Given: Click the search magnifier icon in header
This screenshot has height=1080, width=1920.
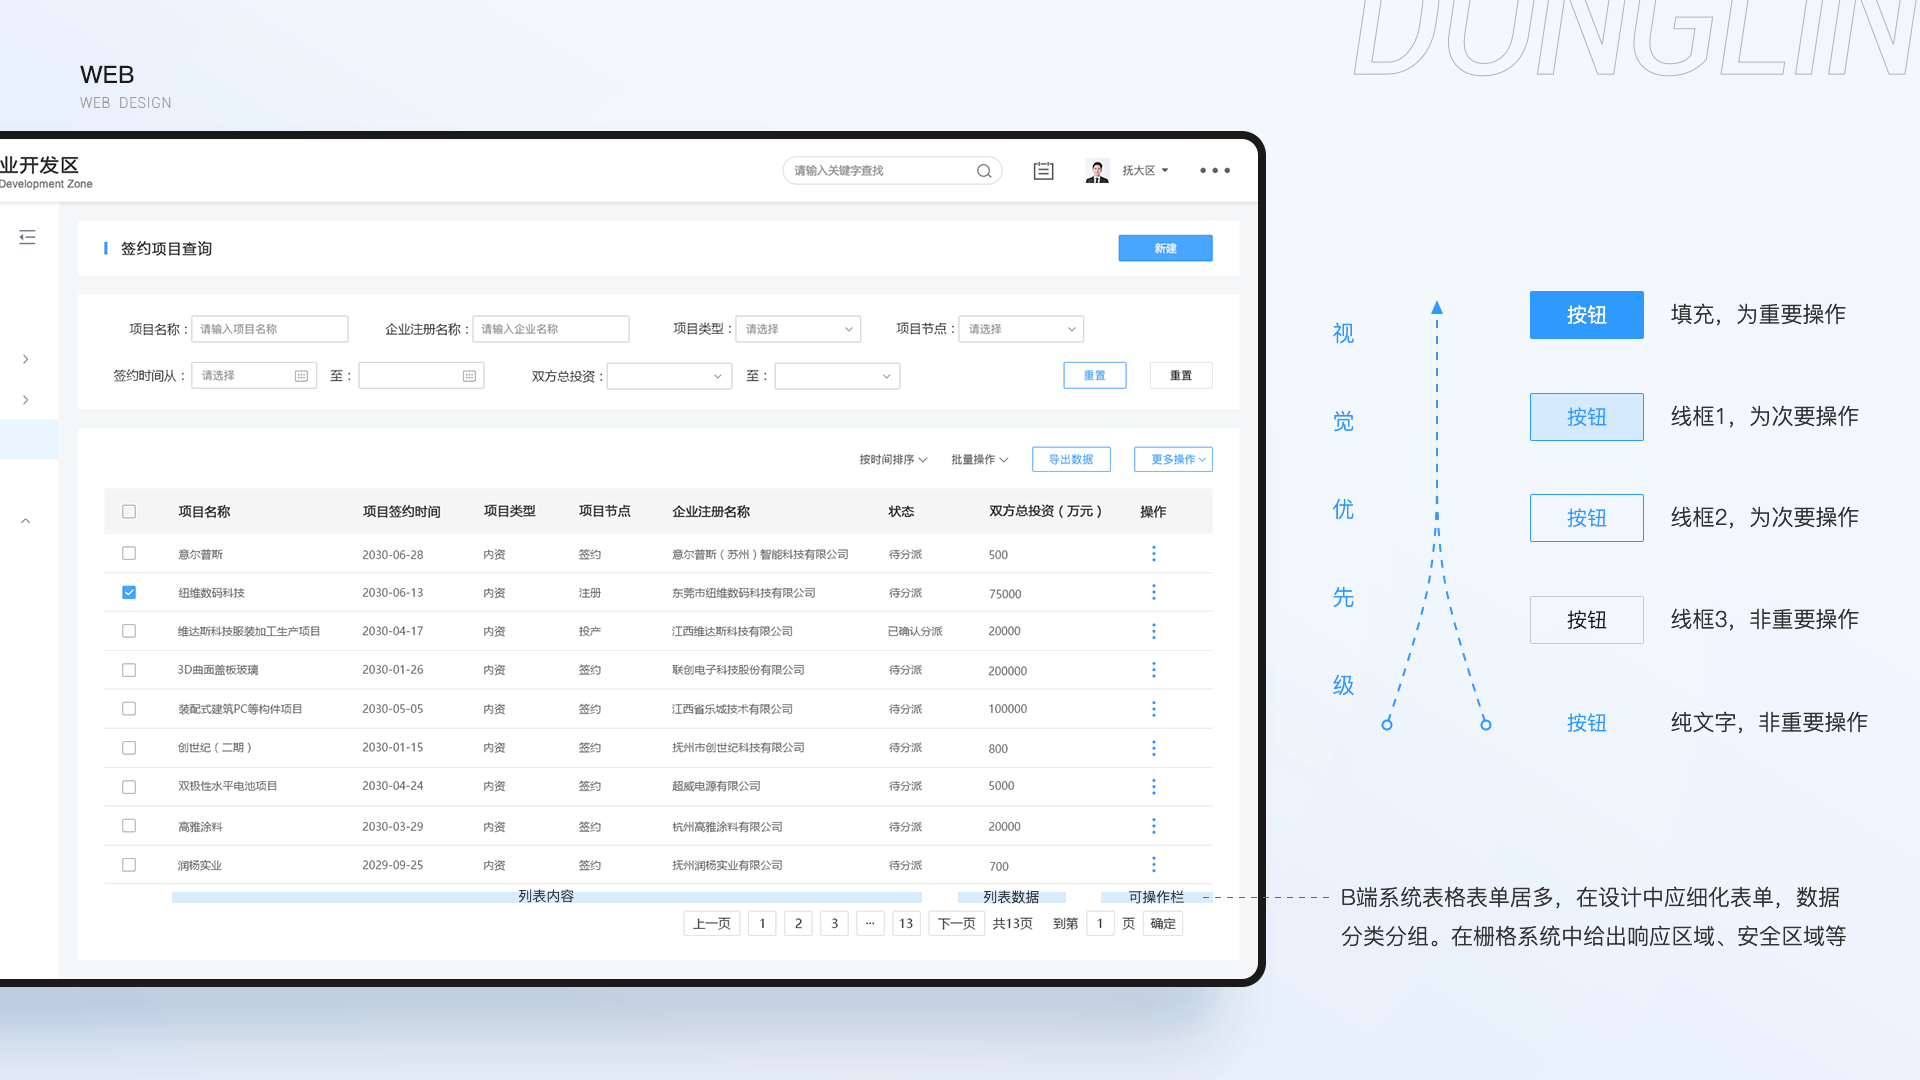Looking at the screenshot, I should pos(984,171).
